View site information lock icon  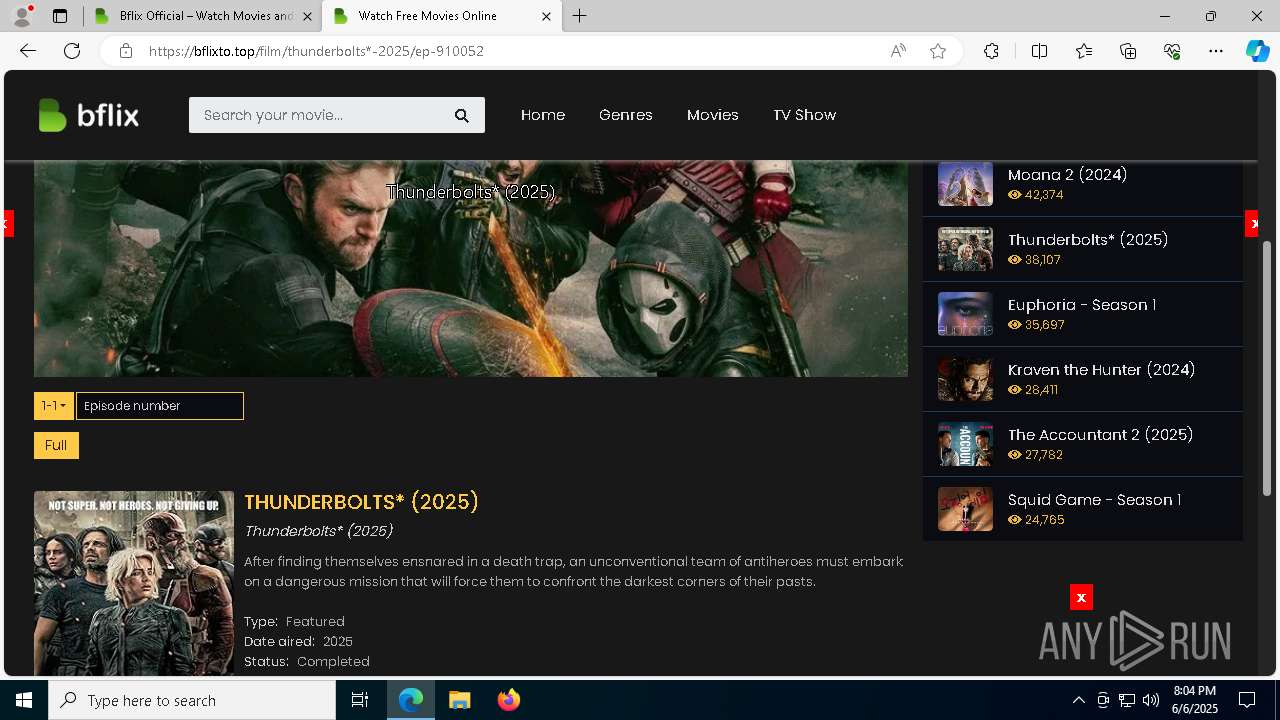coord(125,51)
